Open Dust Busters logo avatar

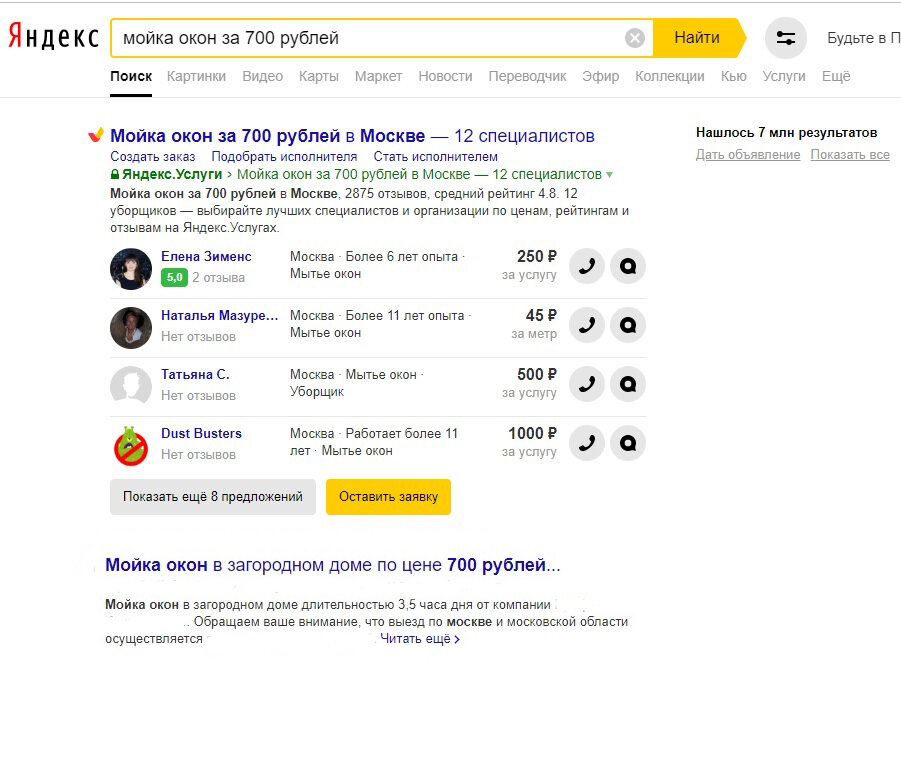pyautogui.click(x=131, y=445)
